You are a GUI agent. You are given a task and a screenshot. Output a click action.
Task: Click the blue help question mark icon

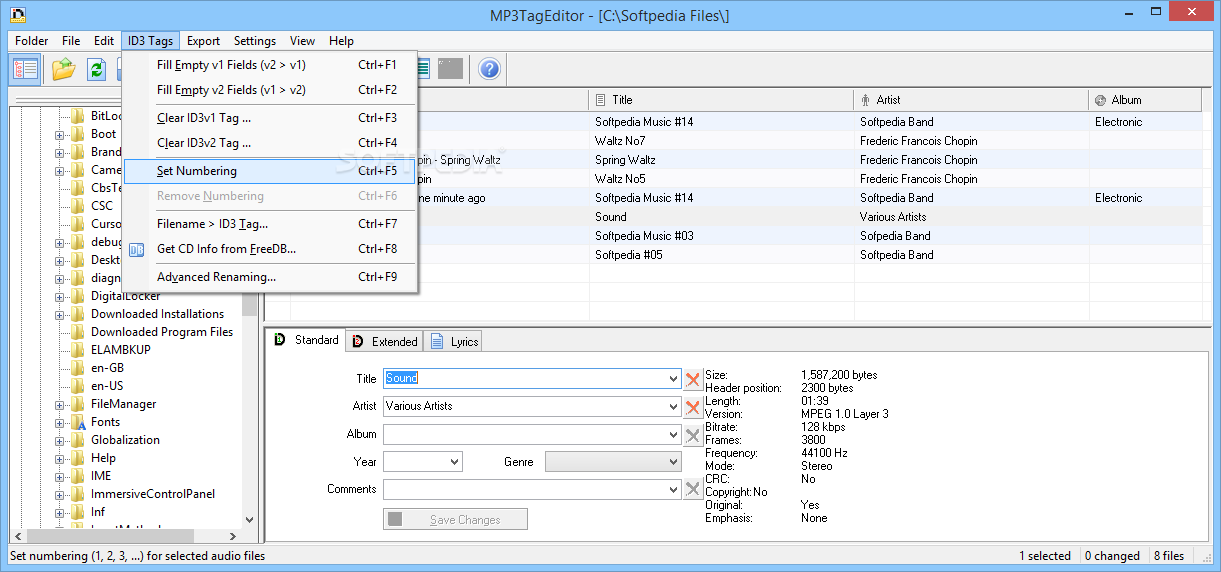click(x=489, y=69)
